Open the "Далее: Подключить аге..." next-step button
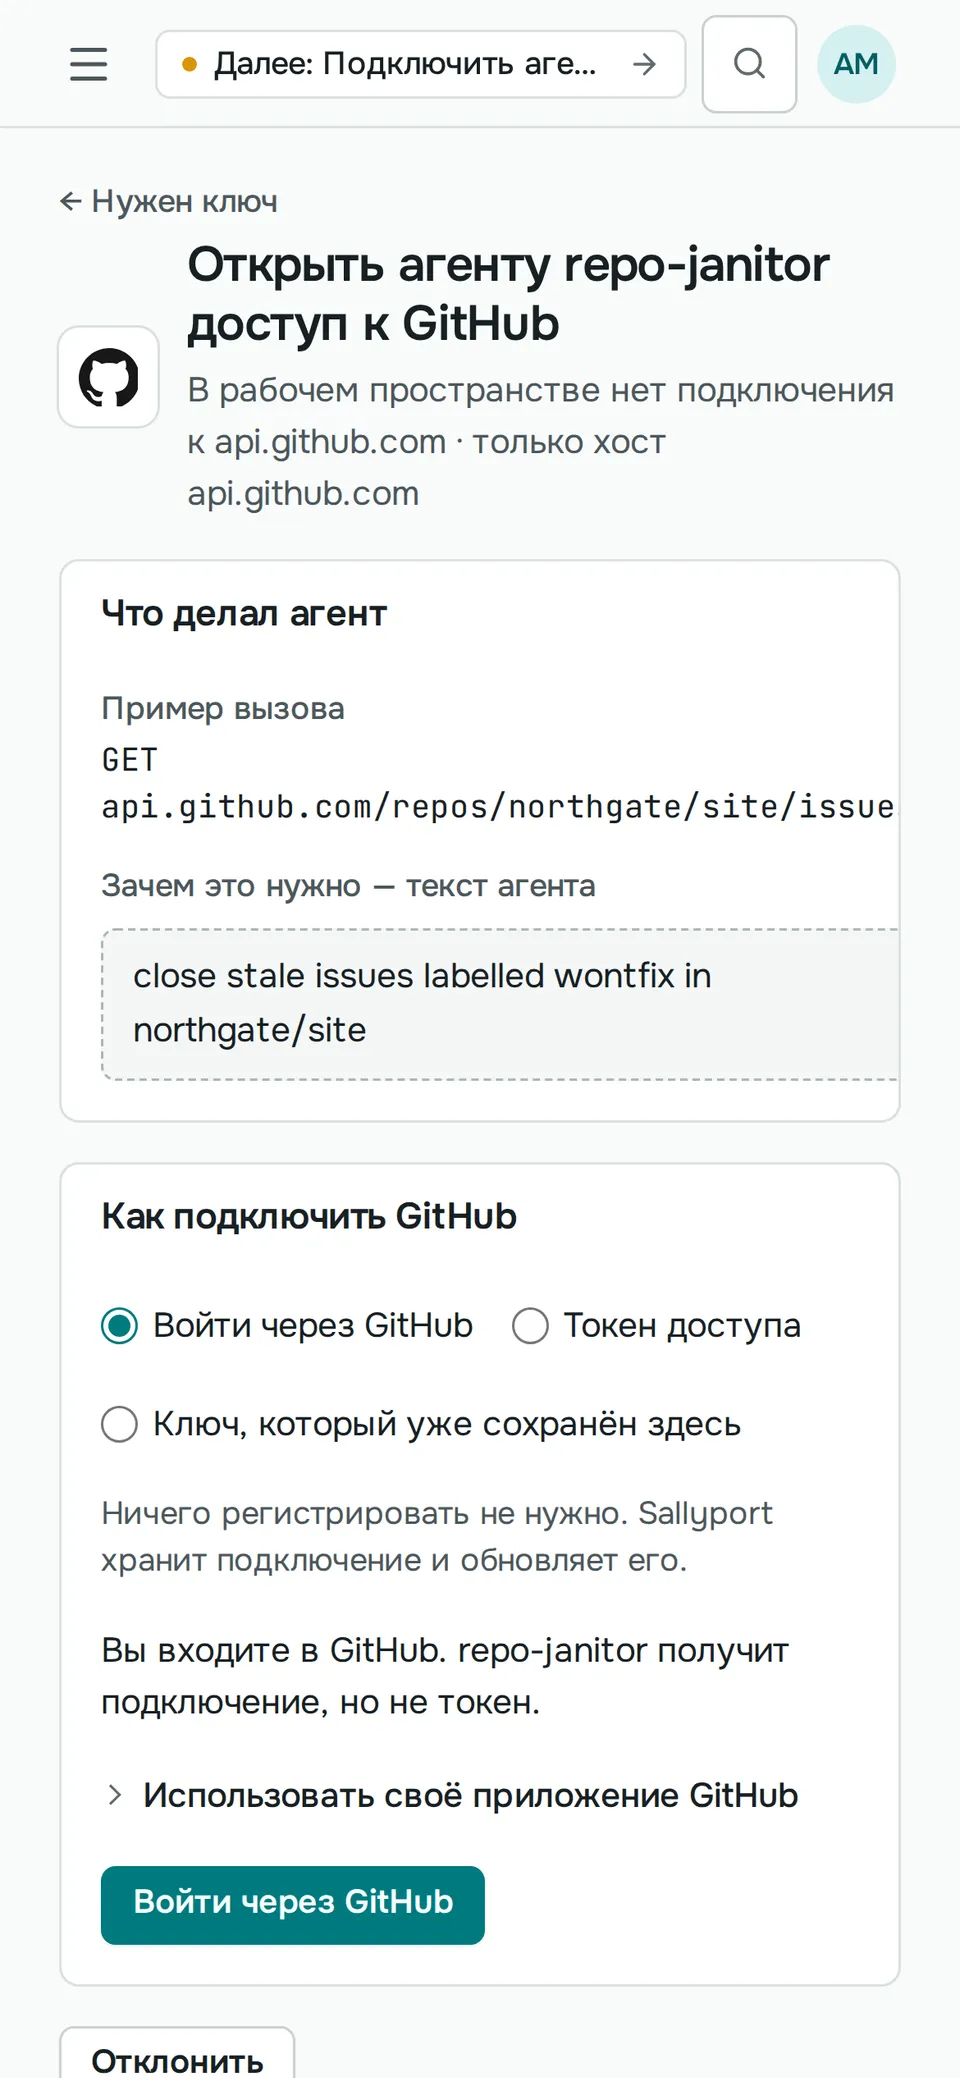 coord(421,64)
